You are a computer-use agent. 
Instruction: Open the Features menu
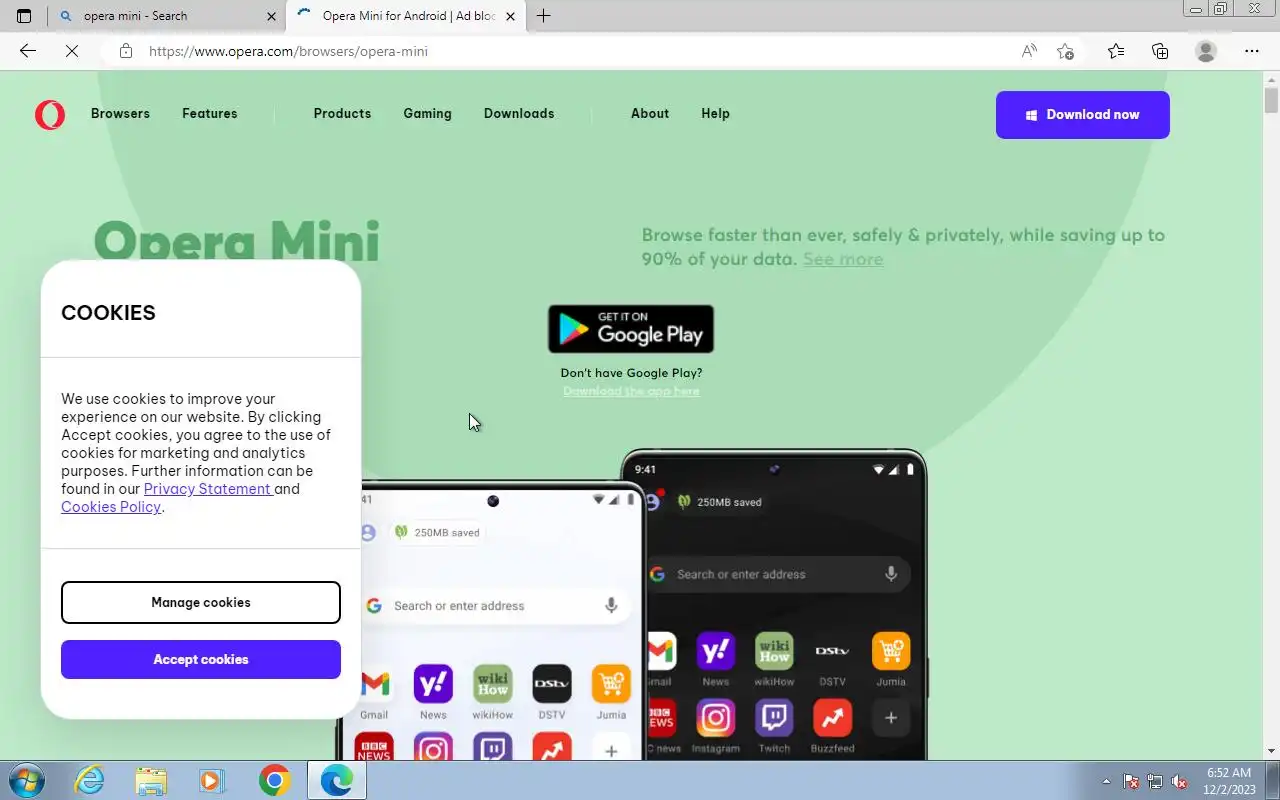click(x=210, y=114)
